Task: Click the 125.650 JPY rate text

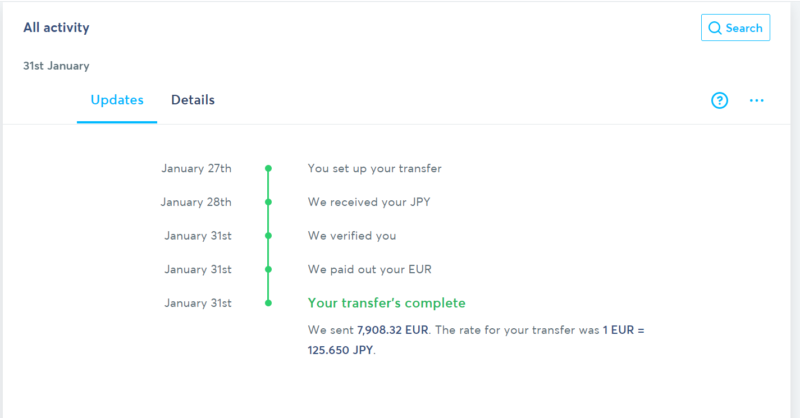Action: tap(340, 350)
